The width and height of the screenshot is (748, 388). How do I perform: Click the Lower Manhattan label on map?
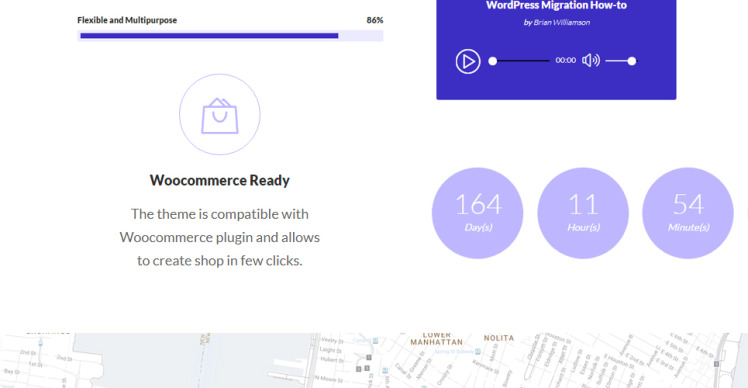click(x=436, y=338)
